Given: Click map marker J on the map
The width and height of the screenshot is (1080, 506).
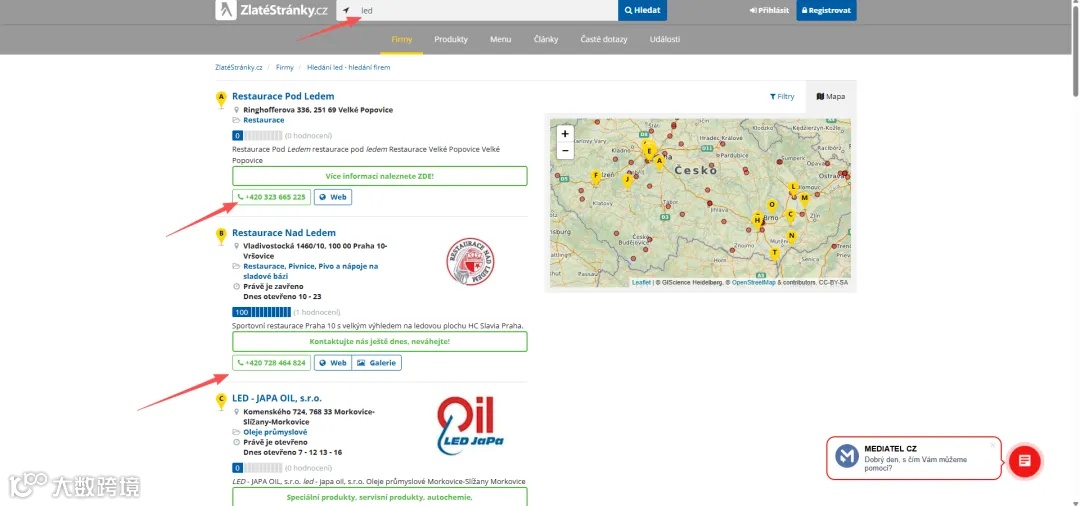Looking at the screenshot, I should (627, 182).
